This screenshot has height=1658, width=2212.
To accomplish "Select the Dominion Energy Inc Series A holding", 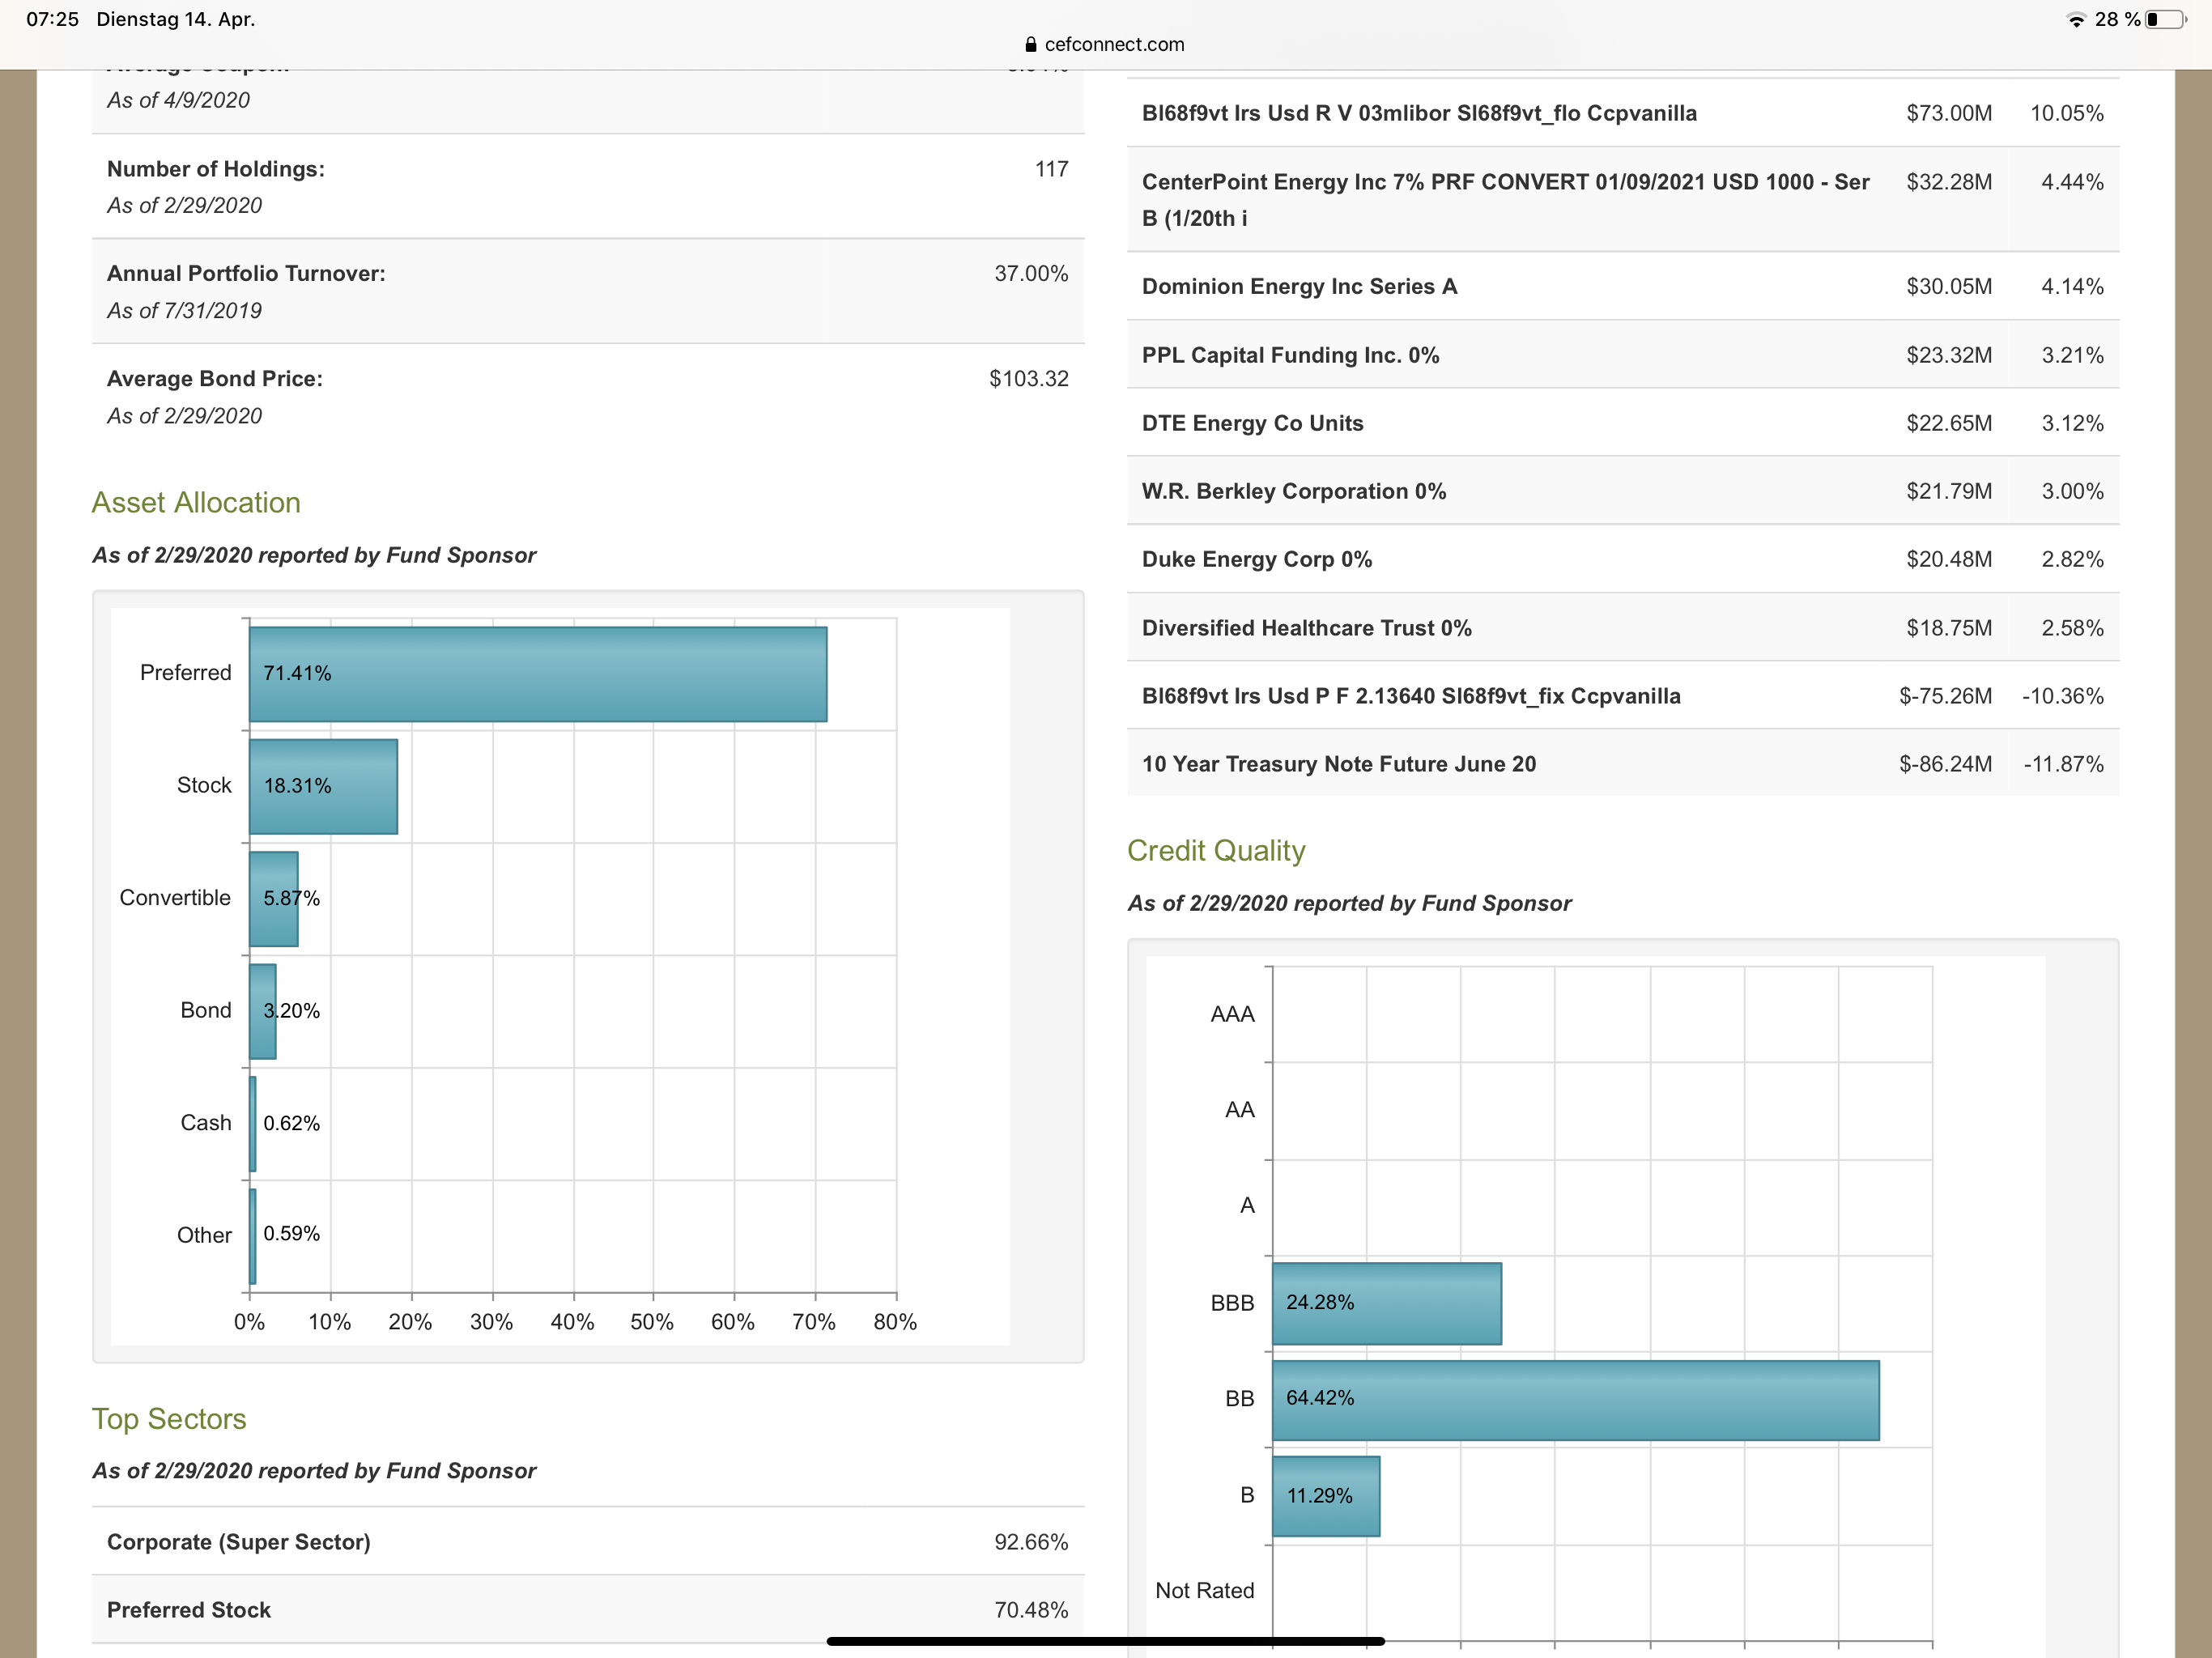I will coord(1299,287).
